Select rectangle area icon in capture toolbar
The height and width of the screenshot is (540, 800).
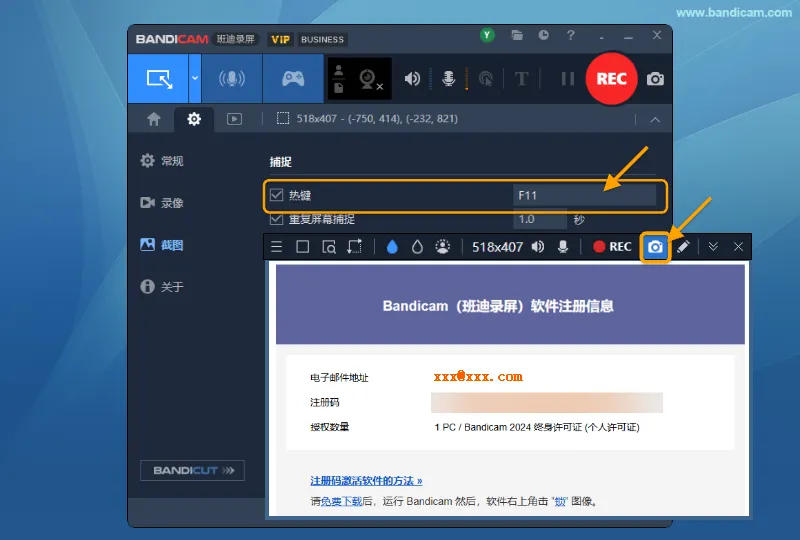303,247
